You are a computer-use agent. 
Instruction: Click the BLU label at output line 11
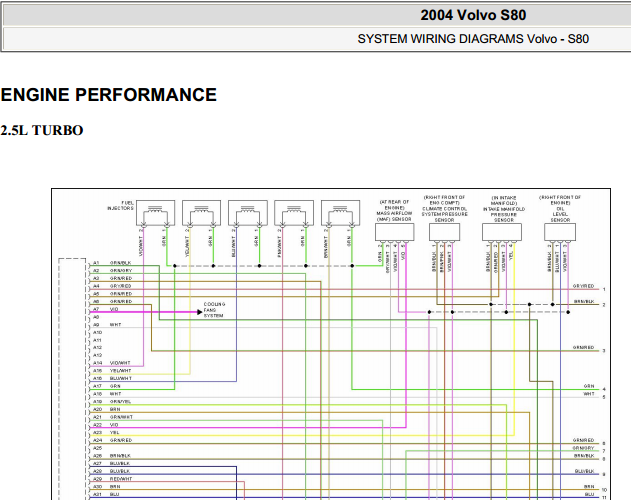[590, 494]
